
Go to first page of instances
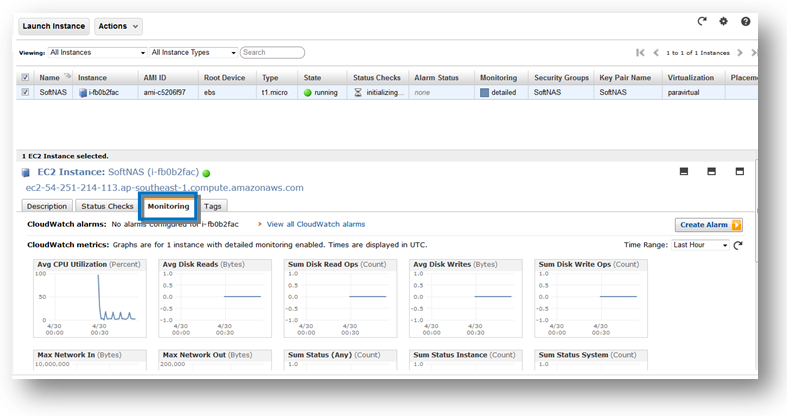pos(640,52)
